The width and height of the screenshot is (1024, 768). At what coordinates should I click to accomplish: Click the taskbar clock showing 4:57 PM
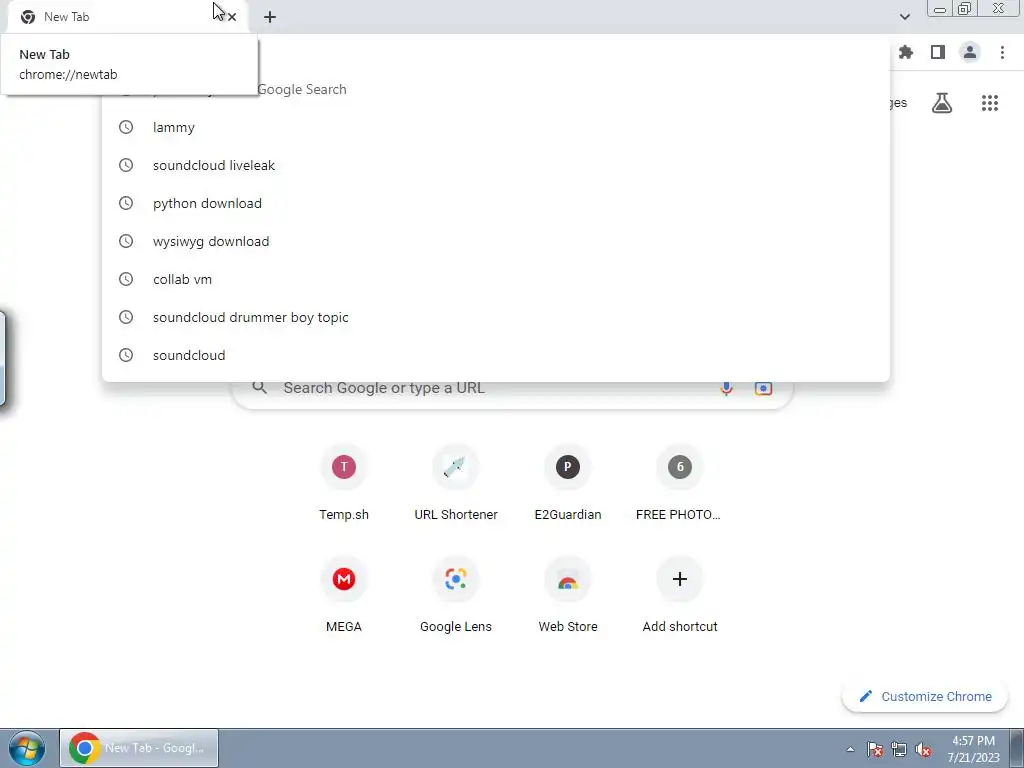point(973,749)
